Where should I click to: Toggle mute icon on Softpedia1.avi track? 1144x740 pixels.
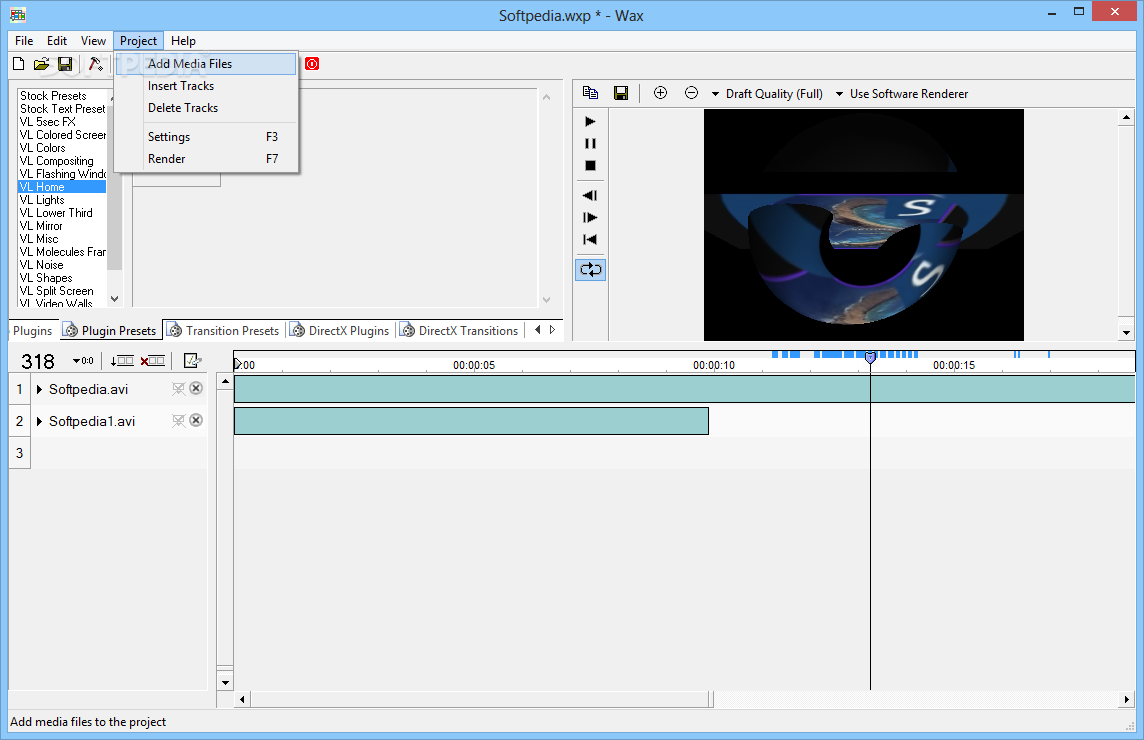[x=178, y=421]
